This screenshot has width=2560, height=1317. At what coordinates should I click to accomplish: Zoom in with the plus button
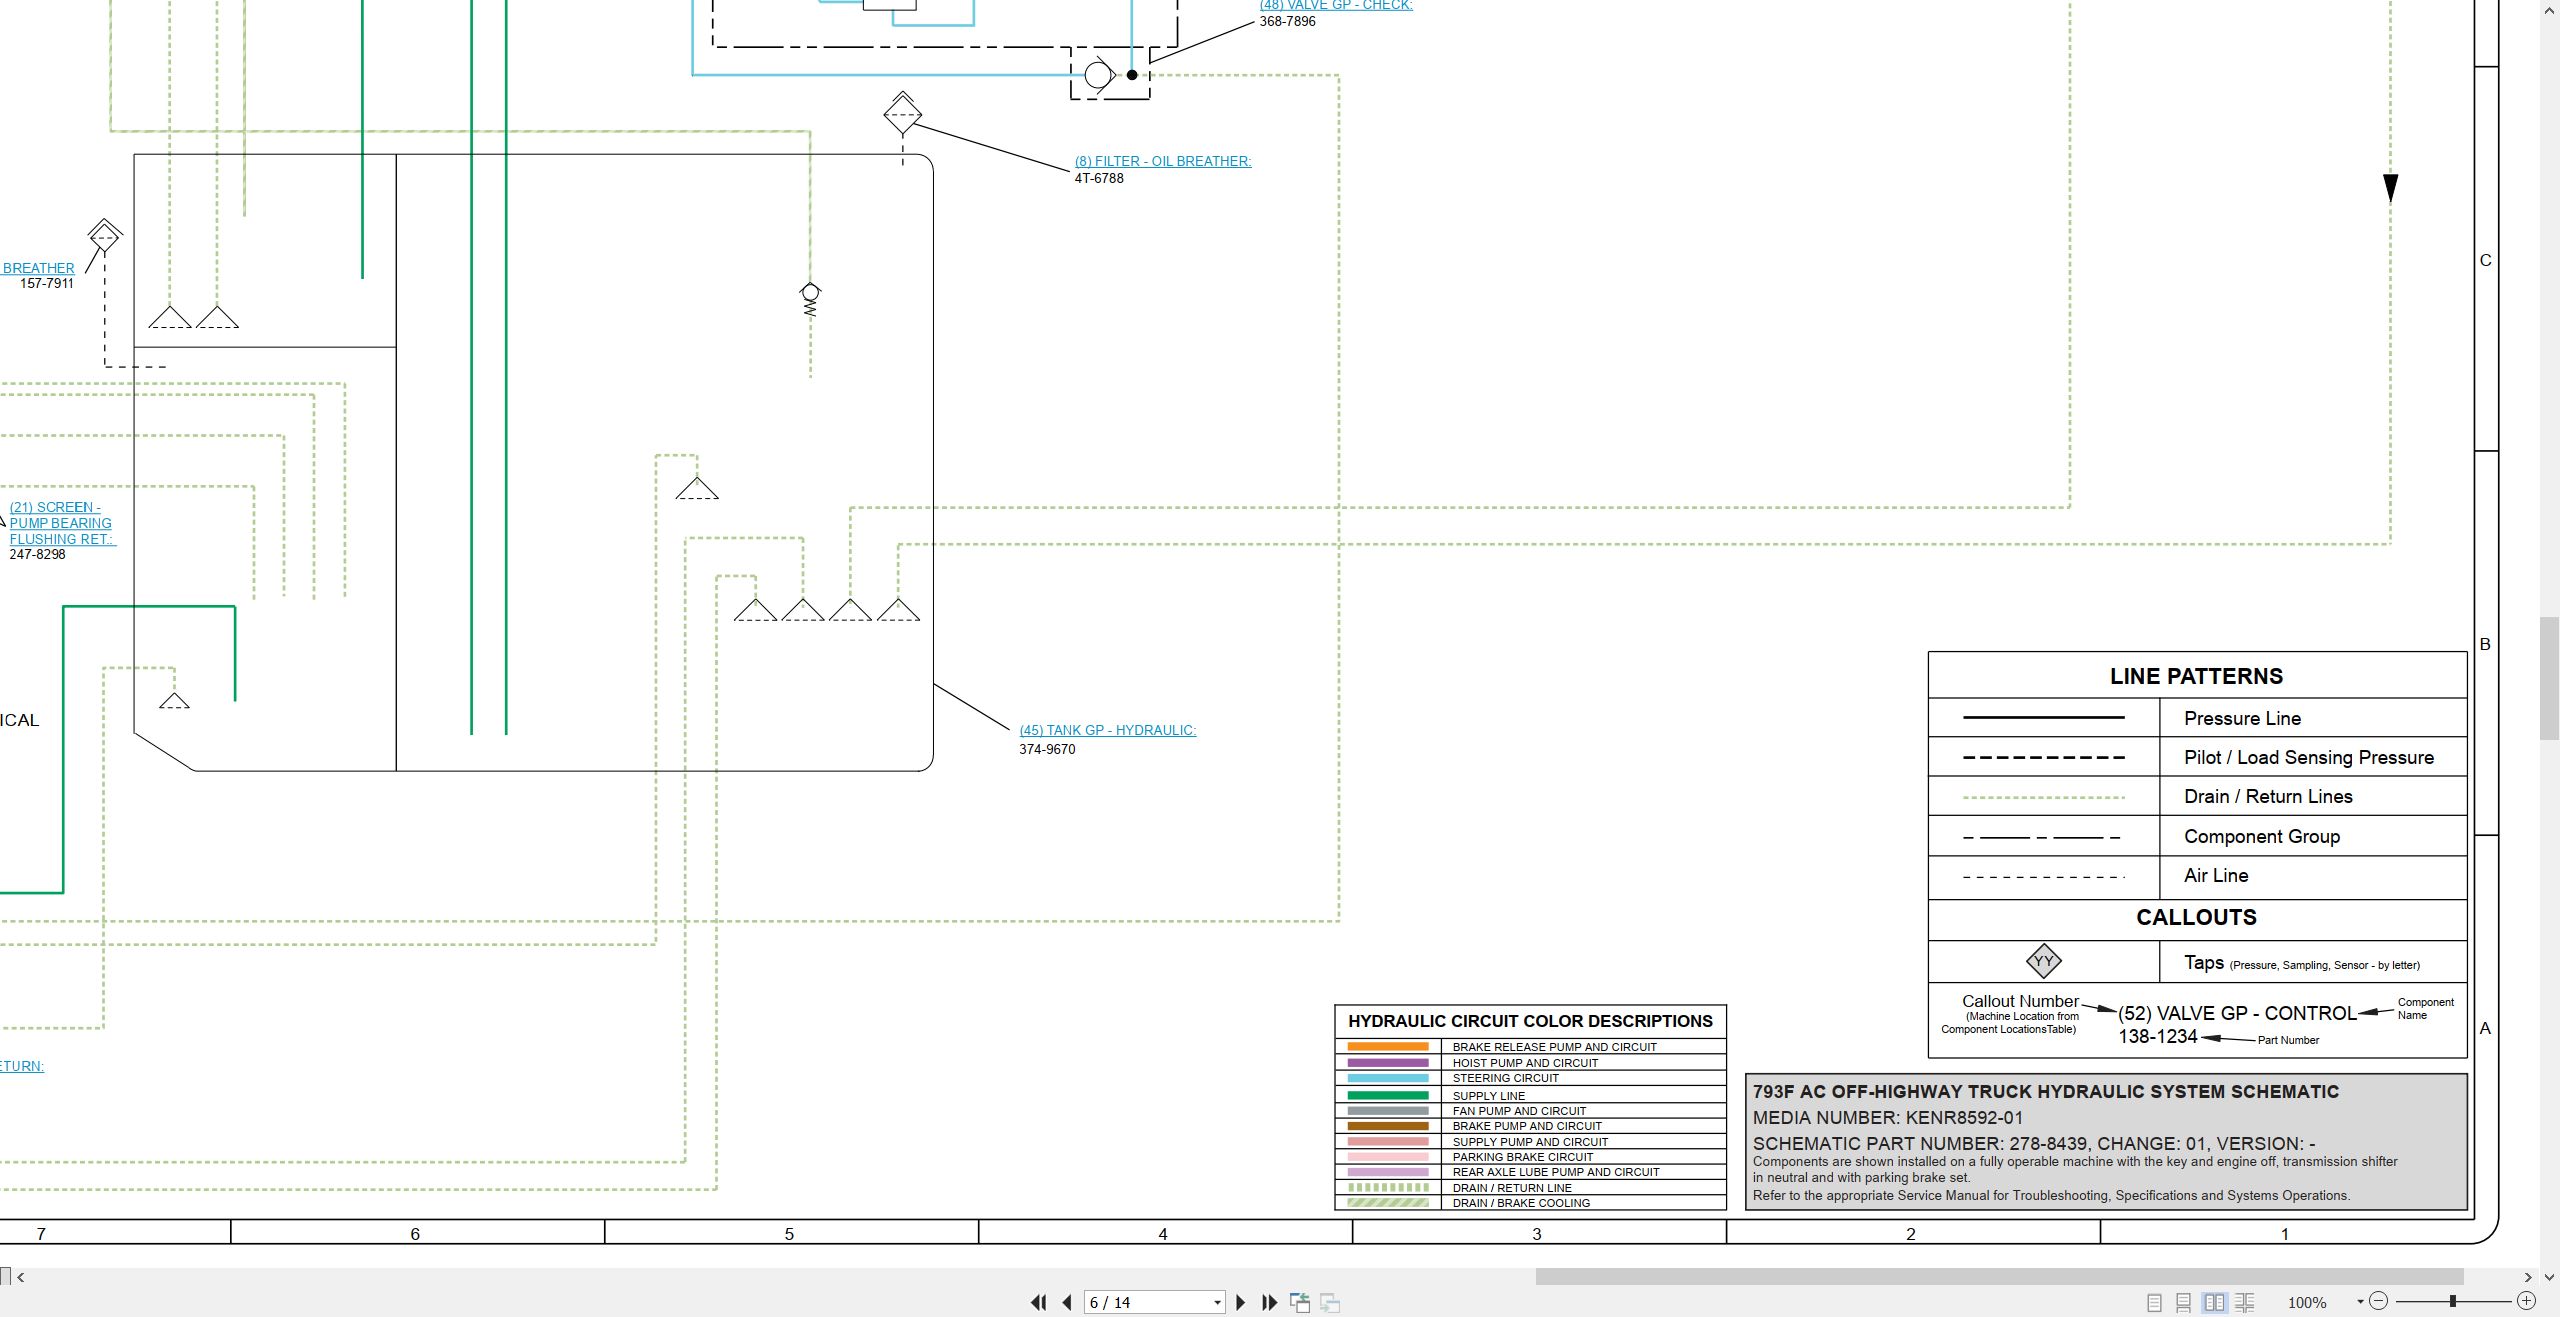[2526, 1301]
